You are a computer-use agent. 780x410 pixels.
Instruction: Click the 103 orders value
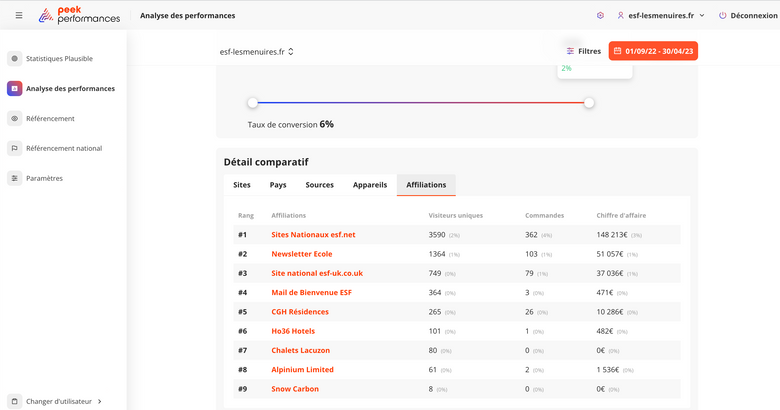(531, 254)
